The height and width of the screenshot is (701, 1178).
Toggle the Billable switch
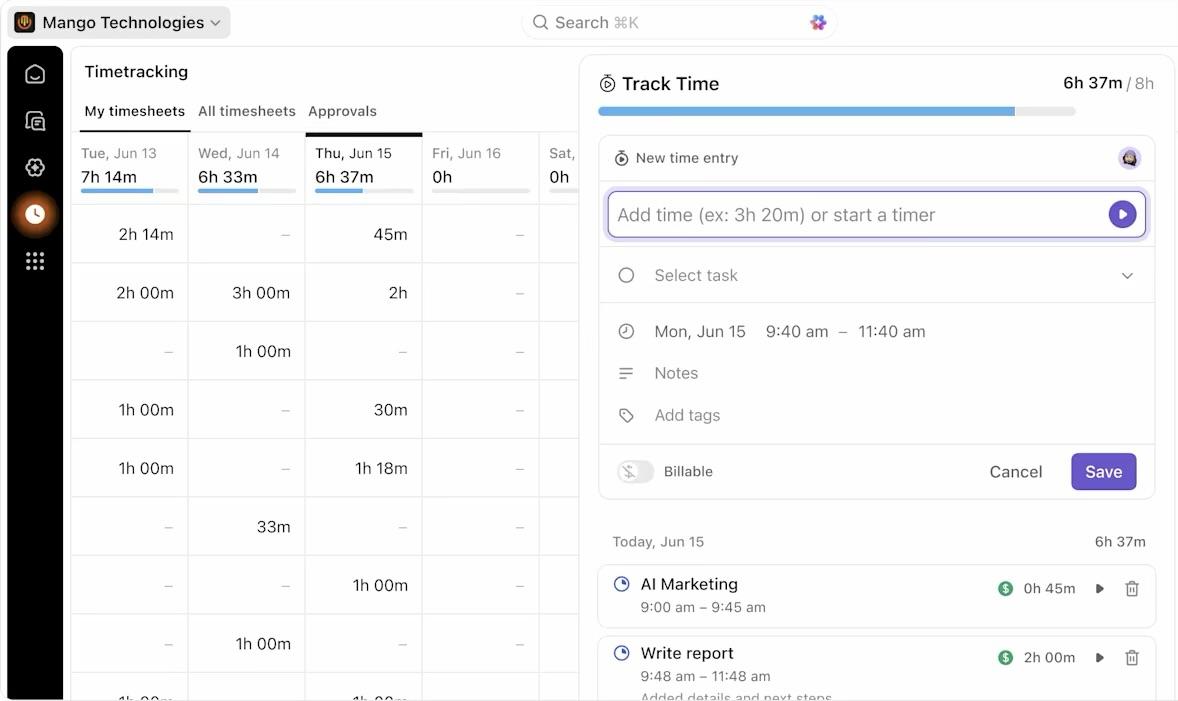(634, 471)
